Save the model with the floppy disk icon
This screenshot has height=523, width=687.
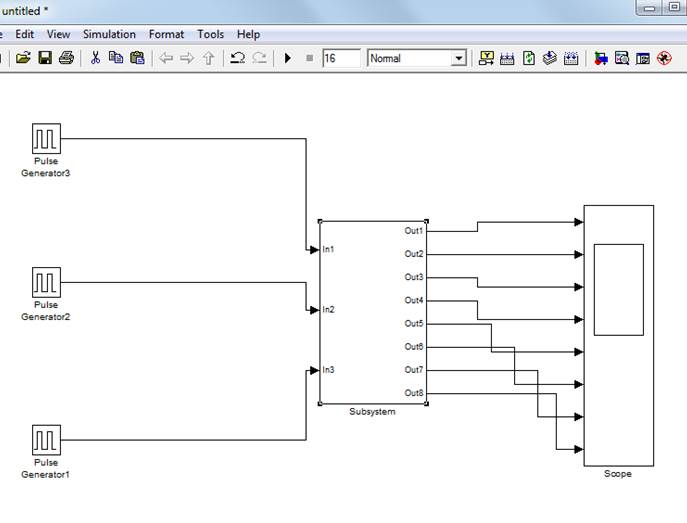[x=45, y=58]
